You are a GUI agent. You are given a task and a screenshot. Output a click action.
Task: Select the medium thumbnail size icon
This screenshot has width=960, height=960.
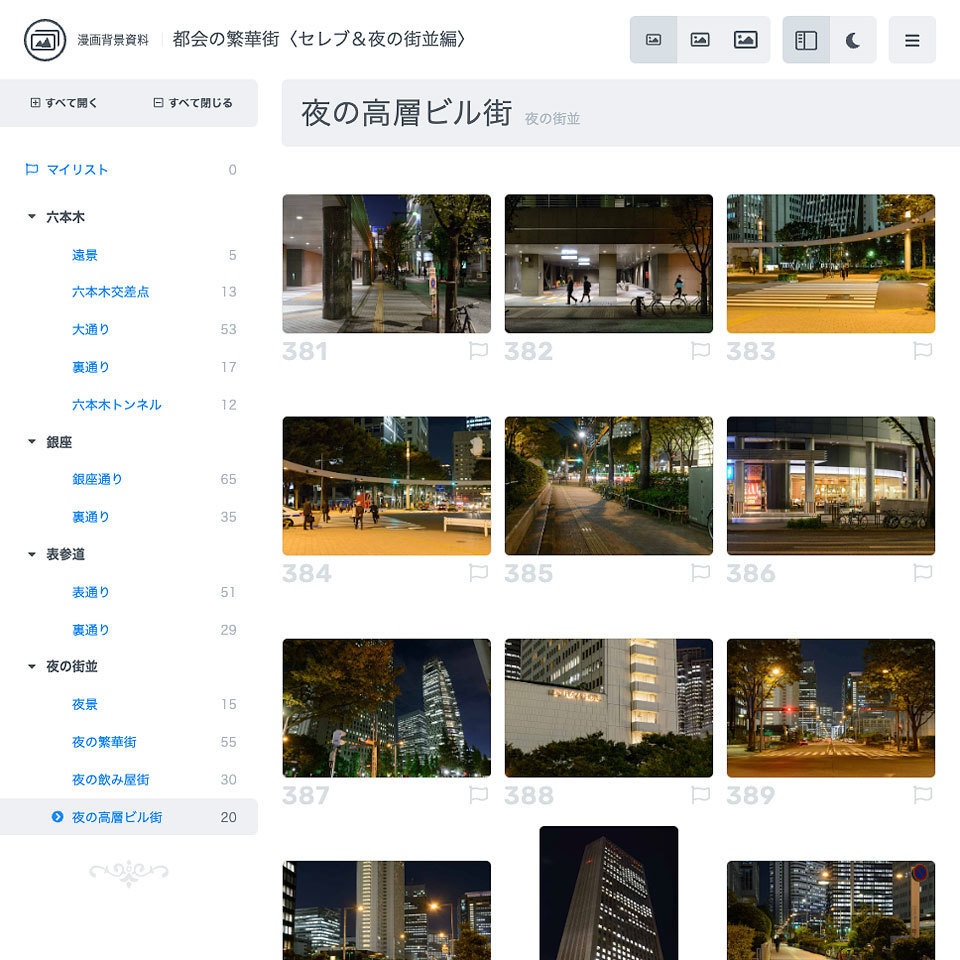tap(700, 39)
